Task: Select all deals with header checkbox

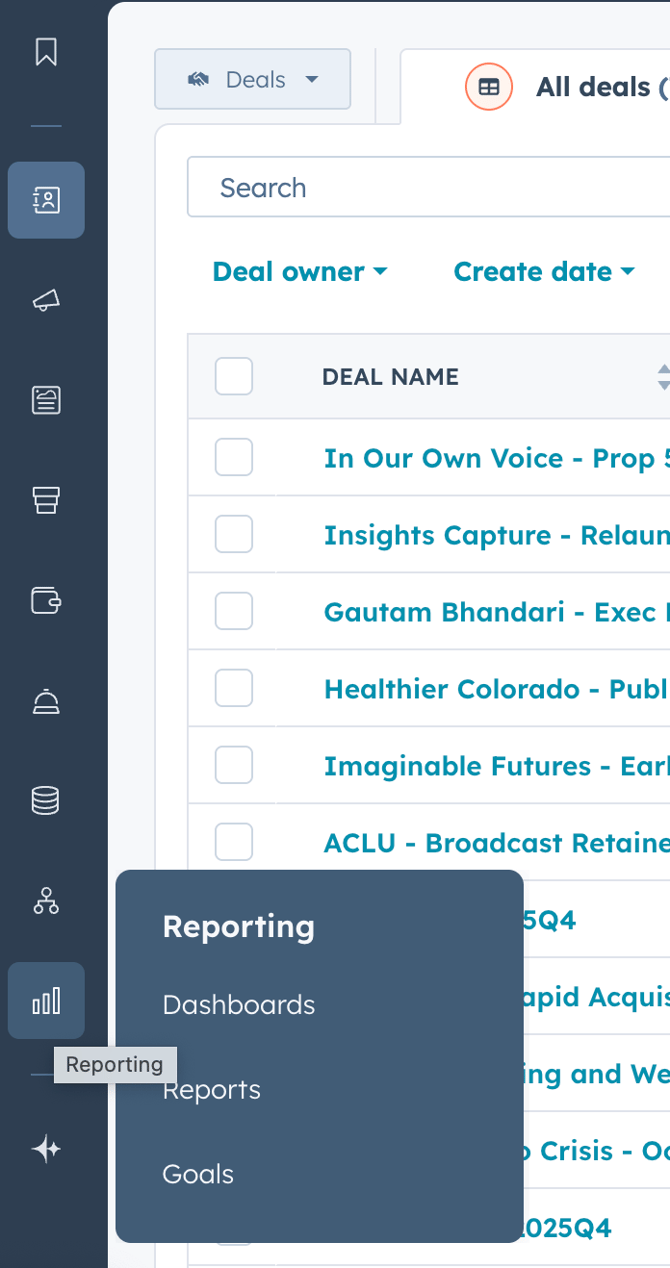Action: point(234,377)
